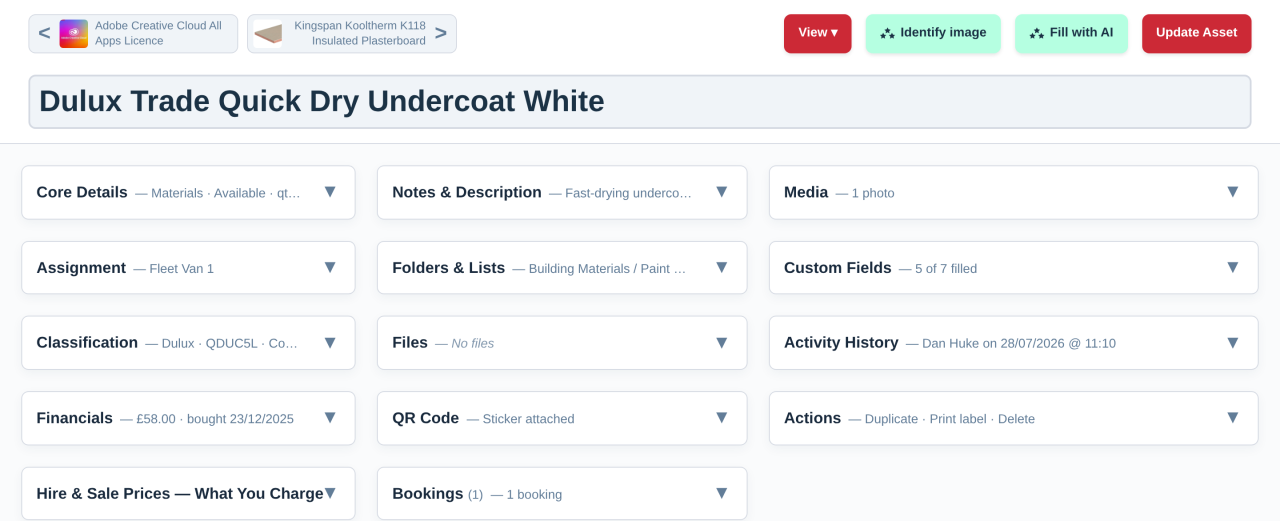Click the Files heading

[410, 343]
